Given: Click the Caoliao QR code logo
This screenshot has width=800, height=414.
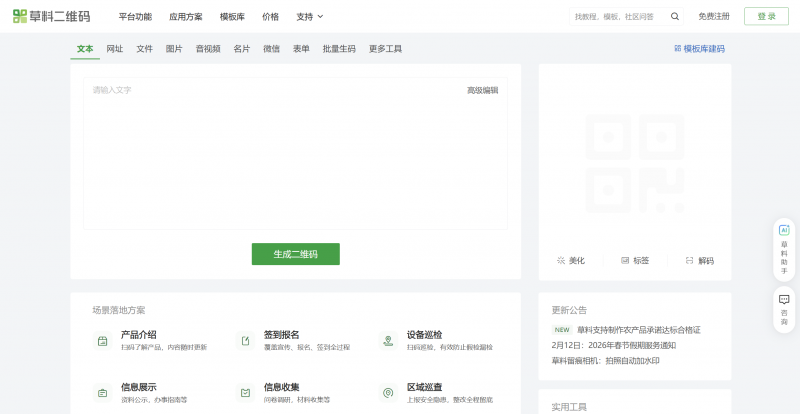Looking at the screenshot, I should tap(50, 16).
